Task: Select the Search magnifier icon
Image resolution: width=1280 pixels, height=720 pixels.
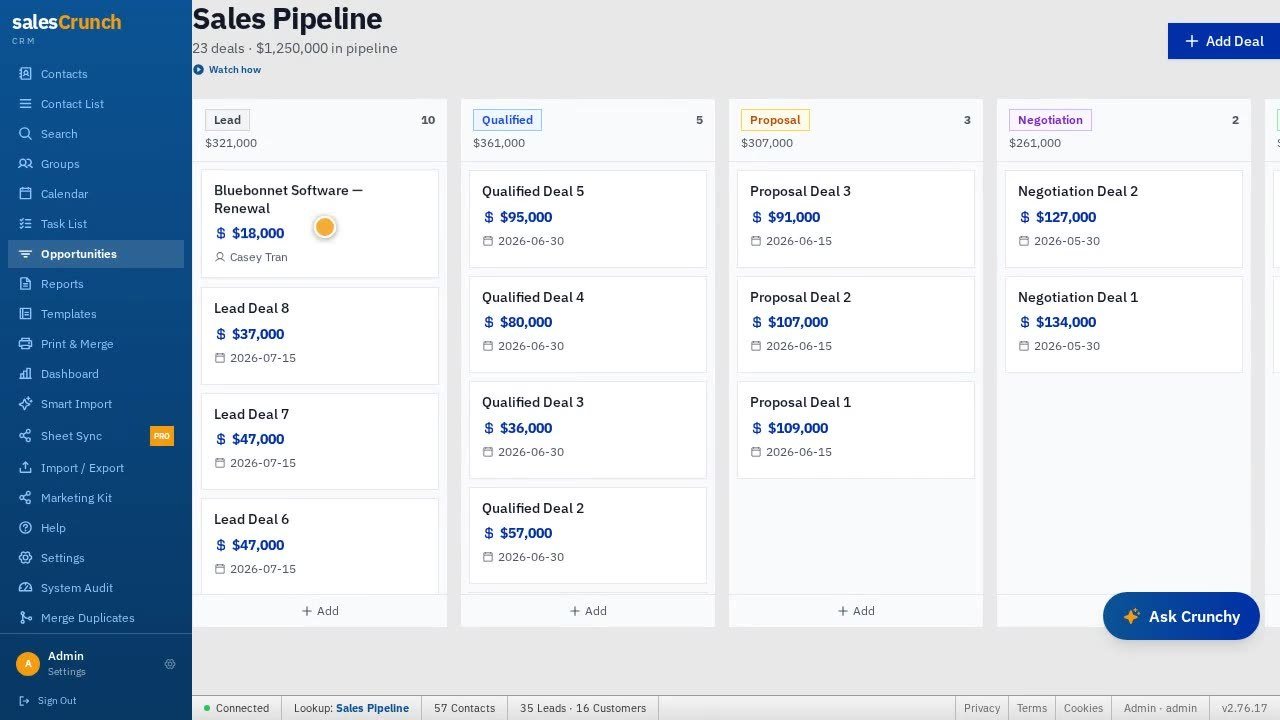Action: (25, 134)
